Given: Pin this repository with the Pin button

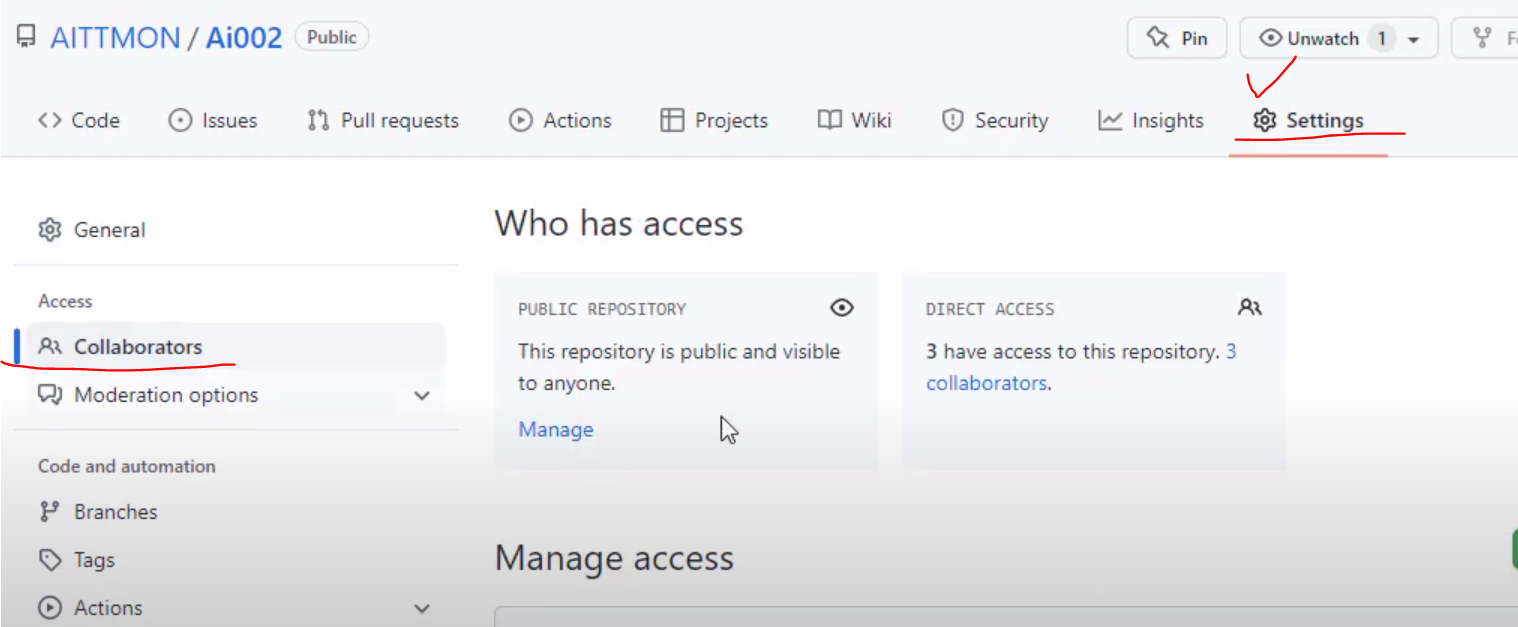Looking at the screenshot, I should click(1177, 38).
